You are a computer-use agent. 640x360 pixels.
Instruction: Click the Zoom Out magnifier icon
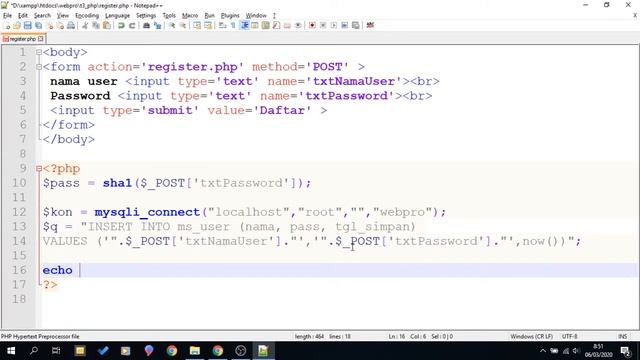183,26
